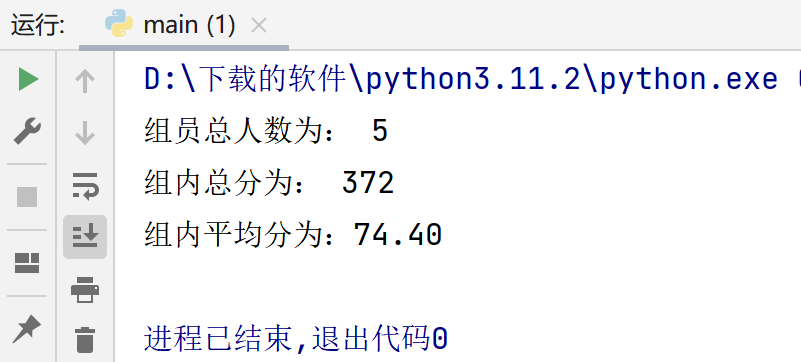Click the up arrow in the console toolbar
Viewport: 801px width, 362px height.
coord(85,81)
